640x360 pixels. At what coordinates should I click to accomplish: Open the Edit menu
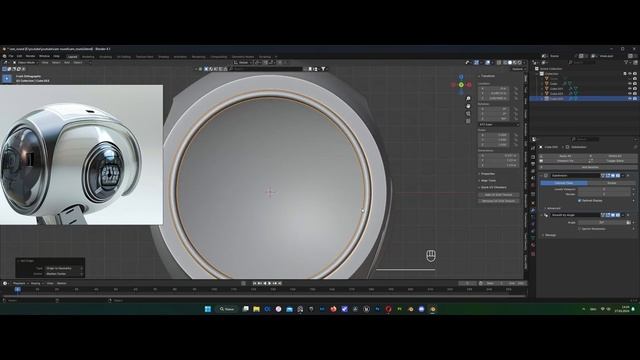pyautogui.click(x=19, y=56)
